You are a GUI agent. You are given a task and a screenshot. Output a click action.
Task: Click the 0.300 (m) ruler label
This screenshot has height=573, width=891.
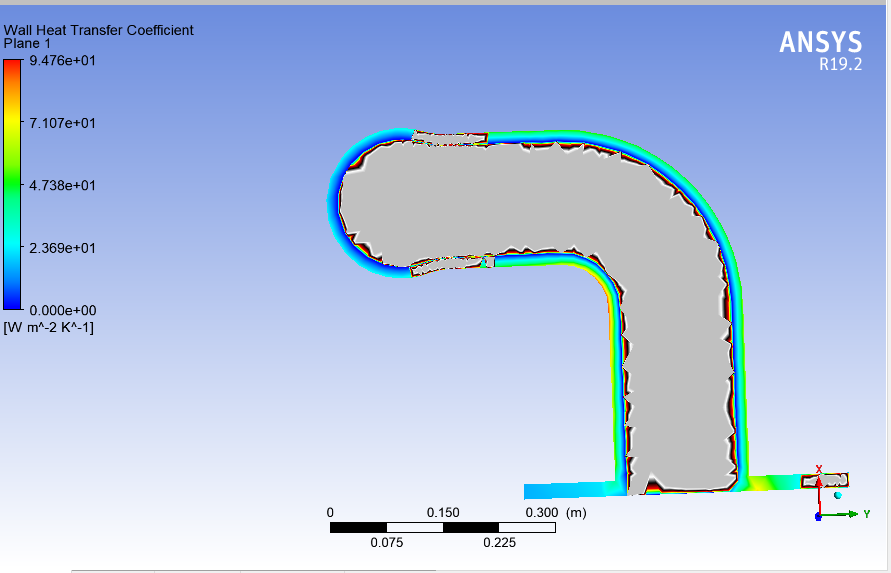tap(556, 513)
